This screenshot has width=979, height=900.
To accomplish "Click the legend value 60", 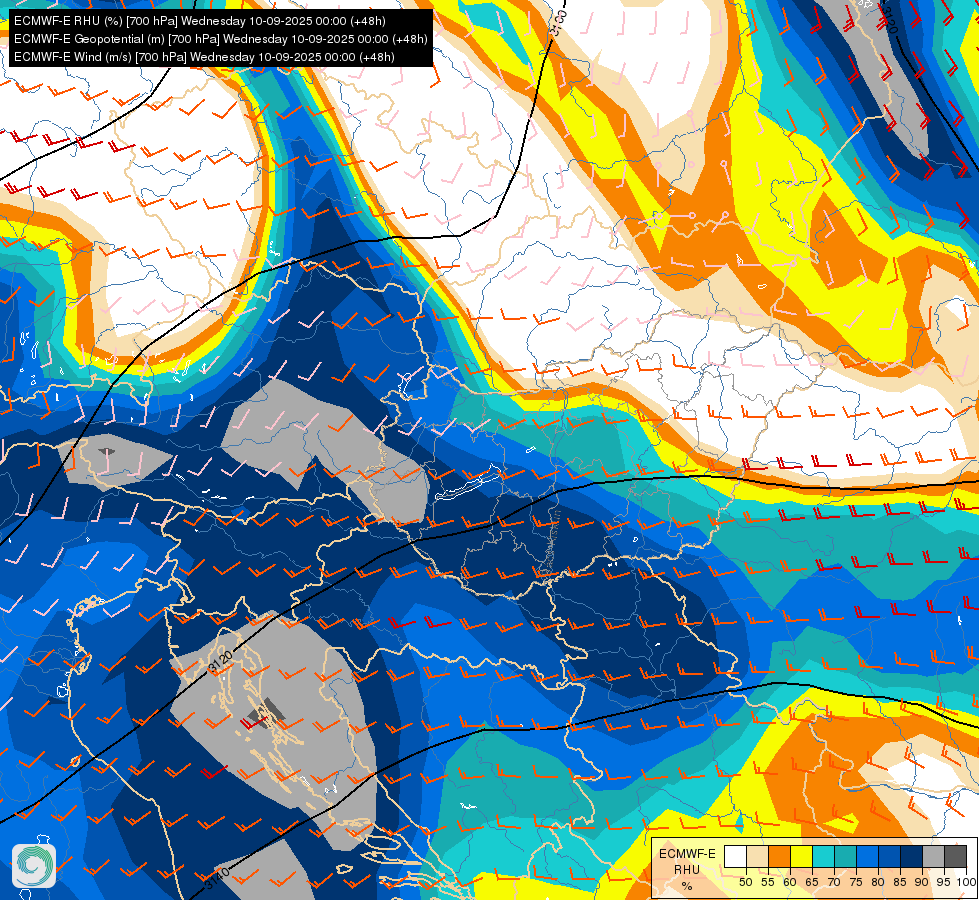I will (x=790, y=882).
